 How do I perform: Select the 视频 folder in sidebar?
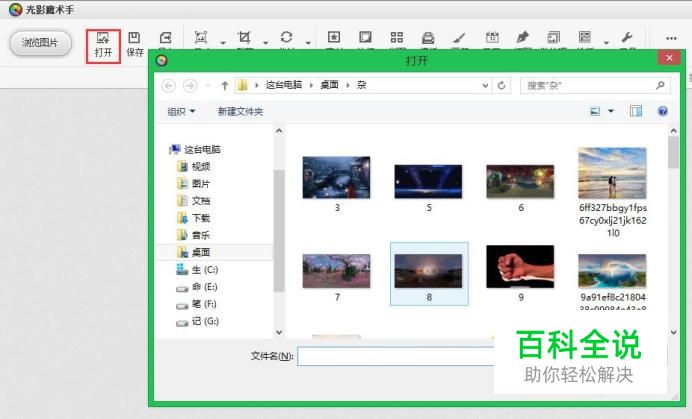pos(193,166)
